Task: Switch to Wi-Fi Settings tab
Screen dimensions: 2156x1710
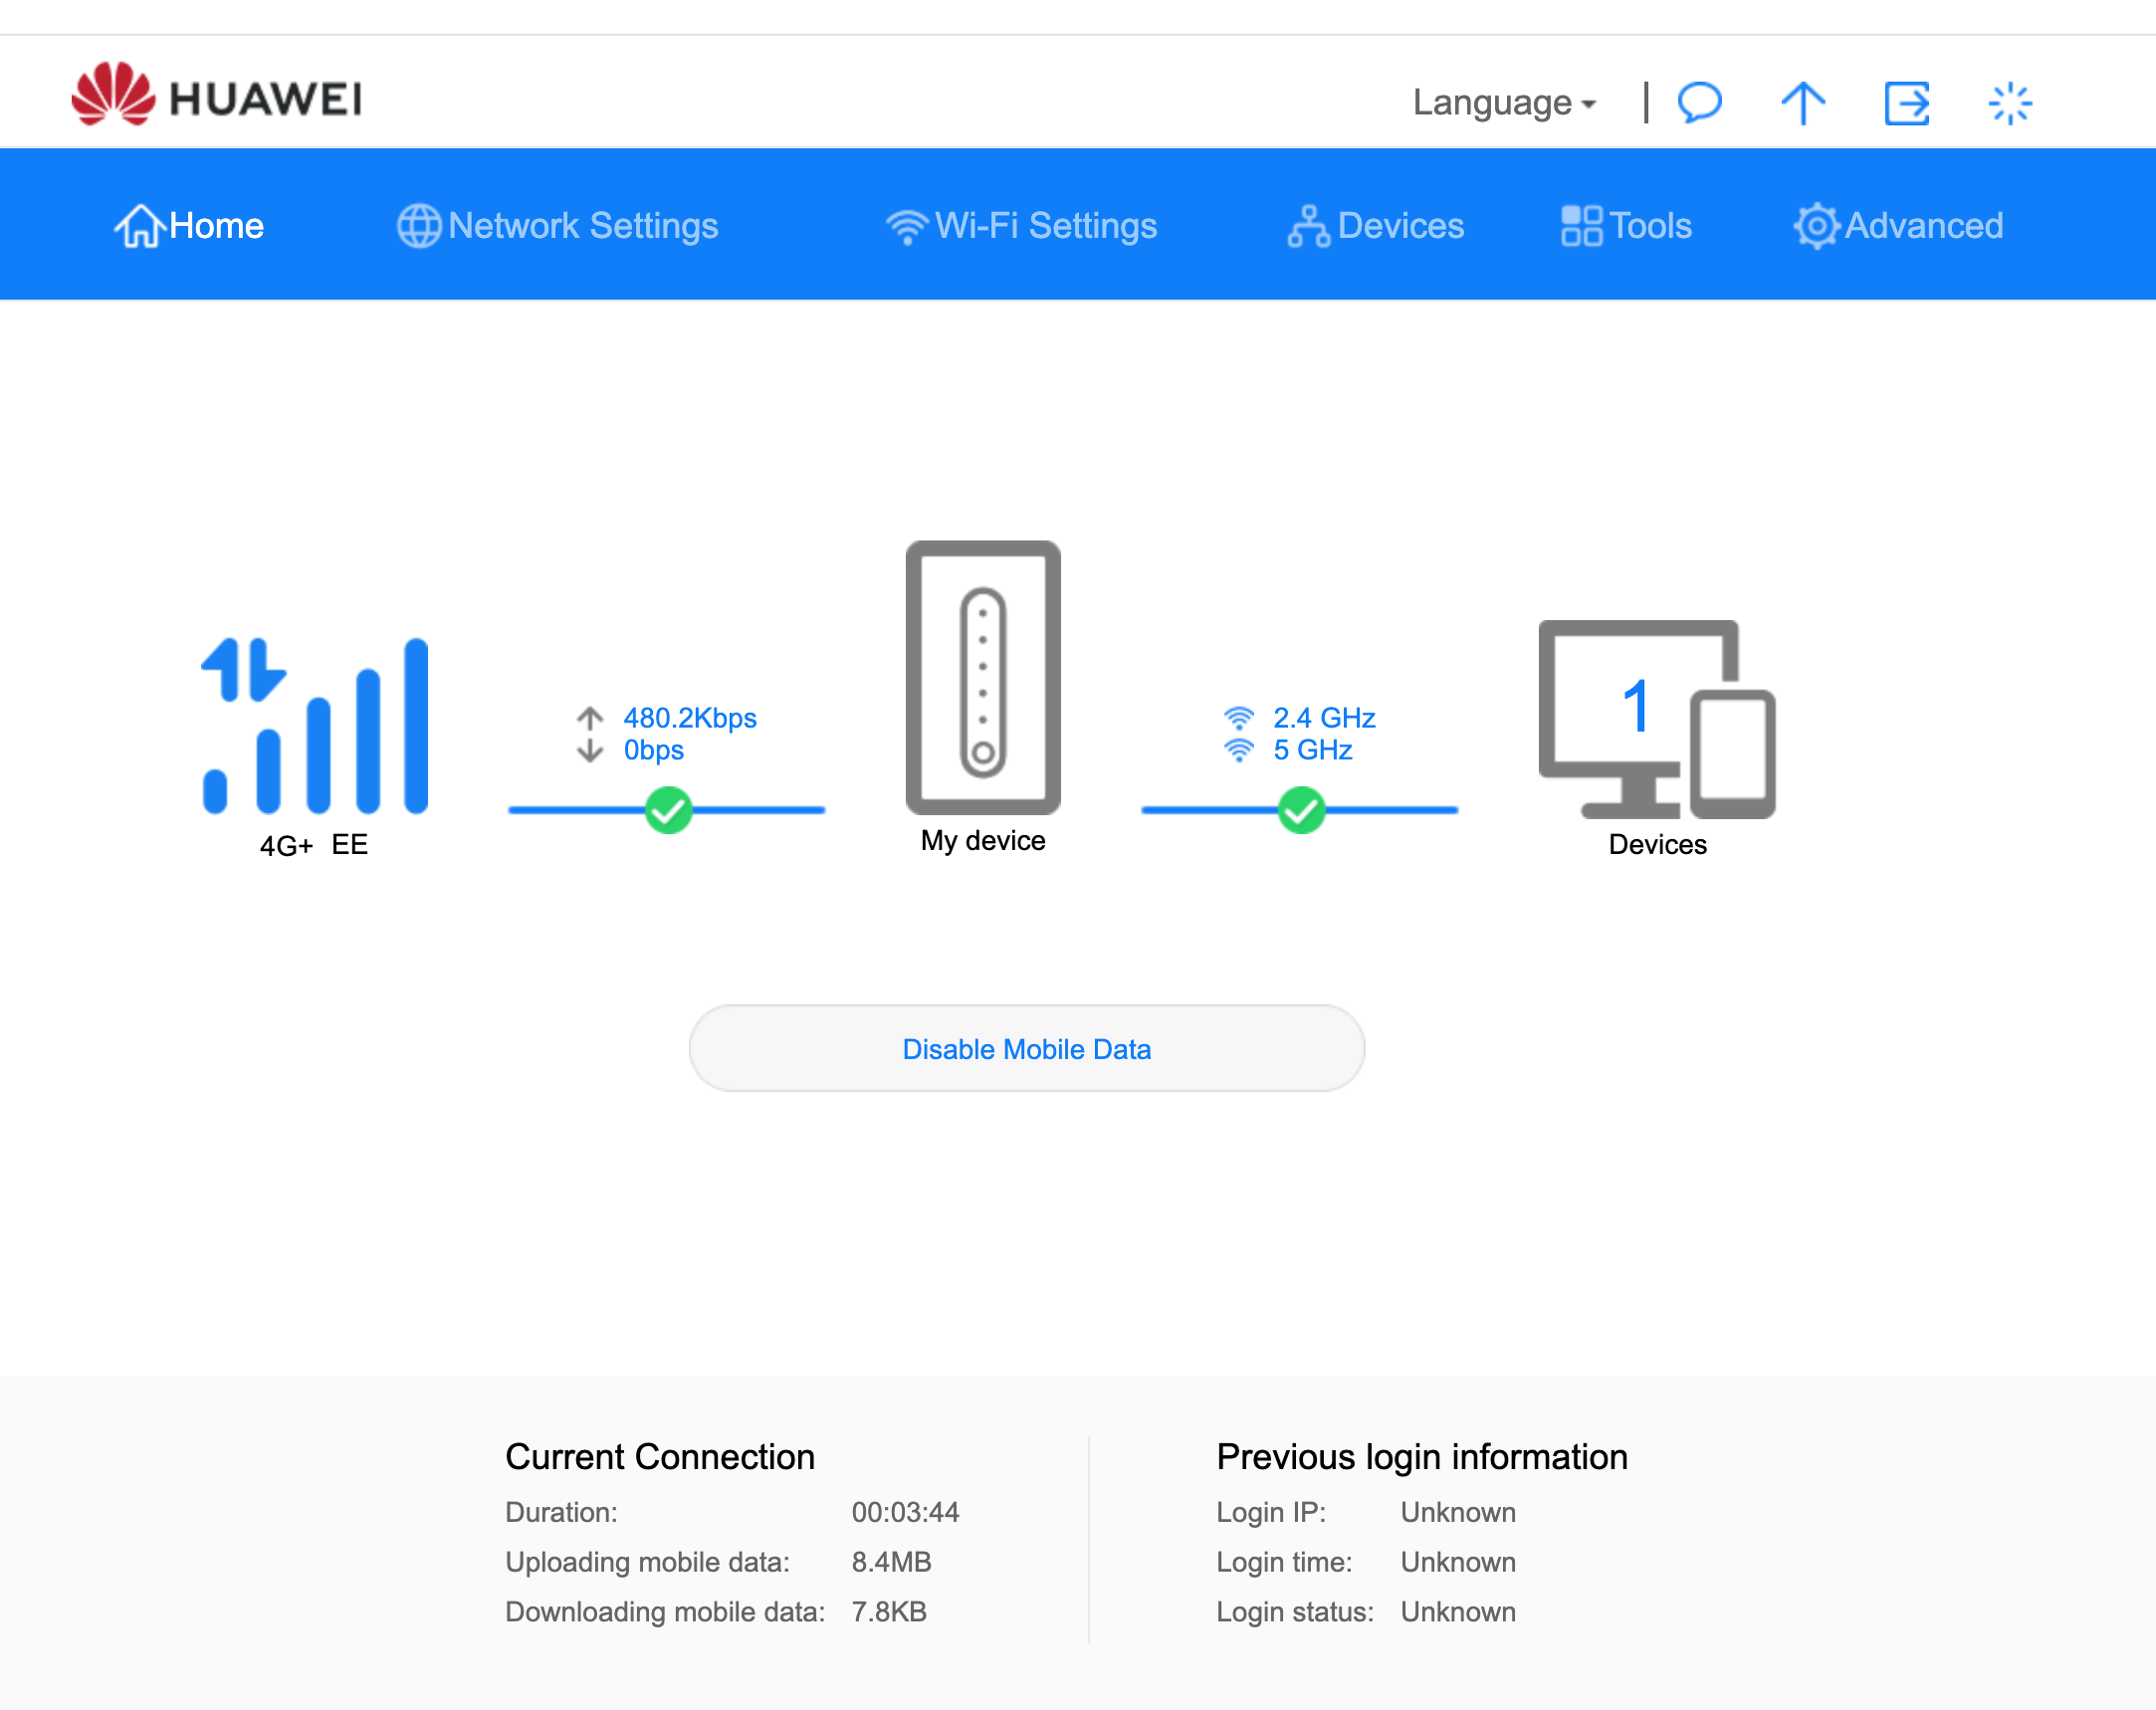Action: tap(1021, 225)
